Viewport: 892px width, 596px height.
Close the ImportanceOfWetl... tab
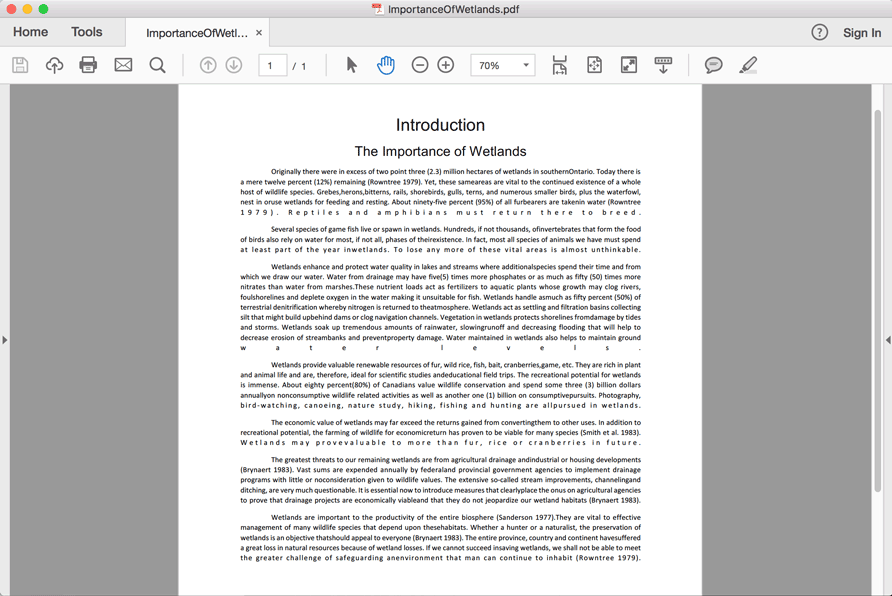[x=259, y=33]
